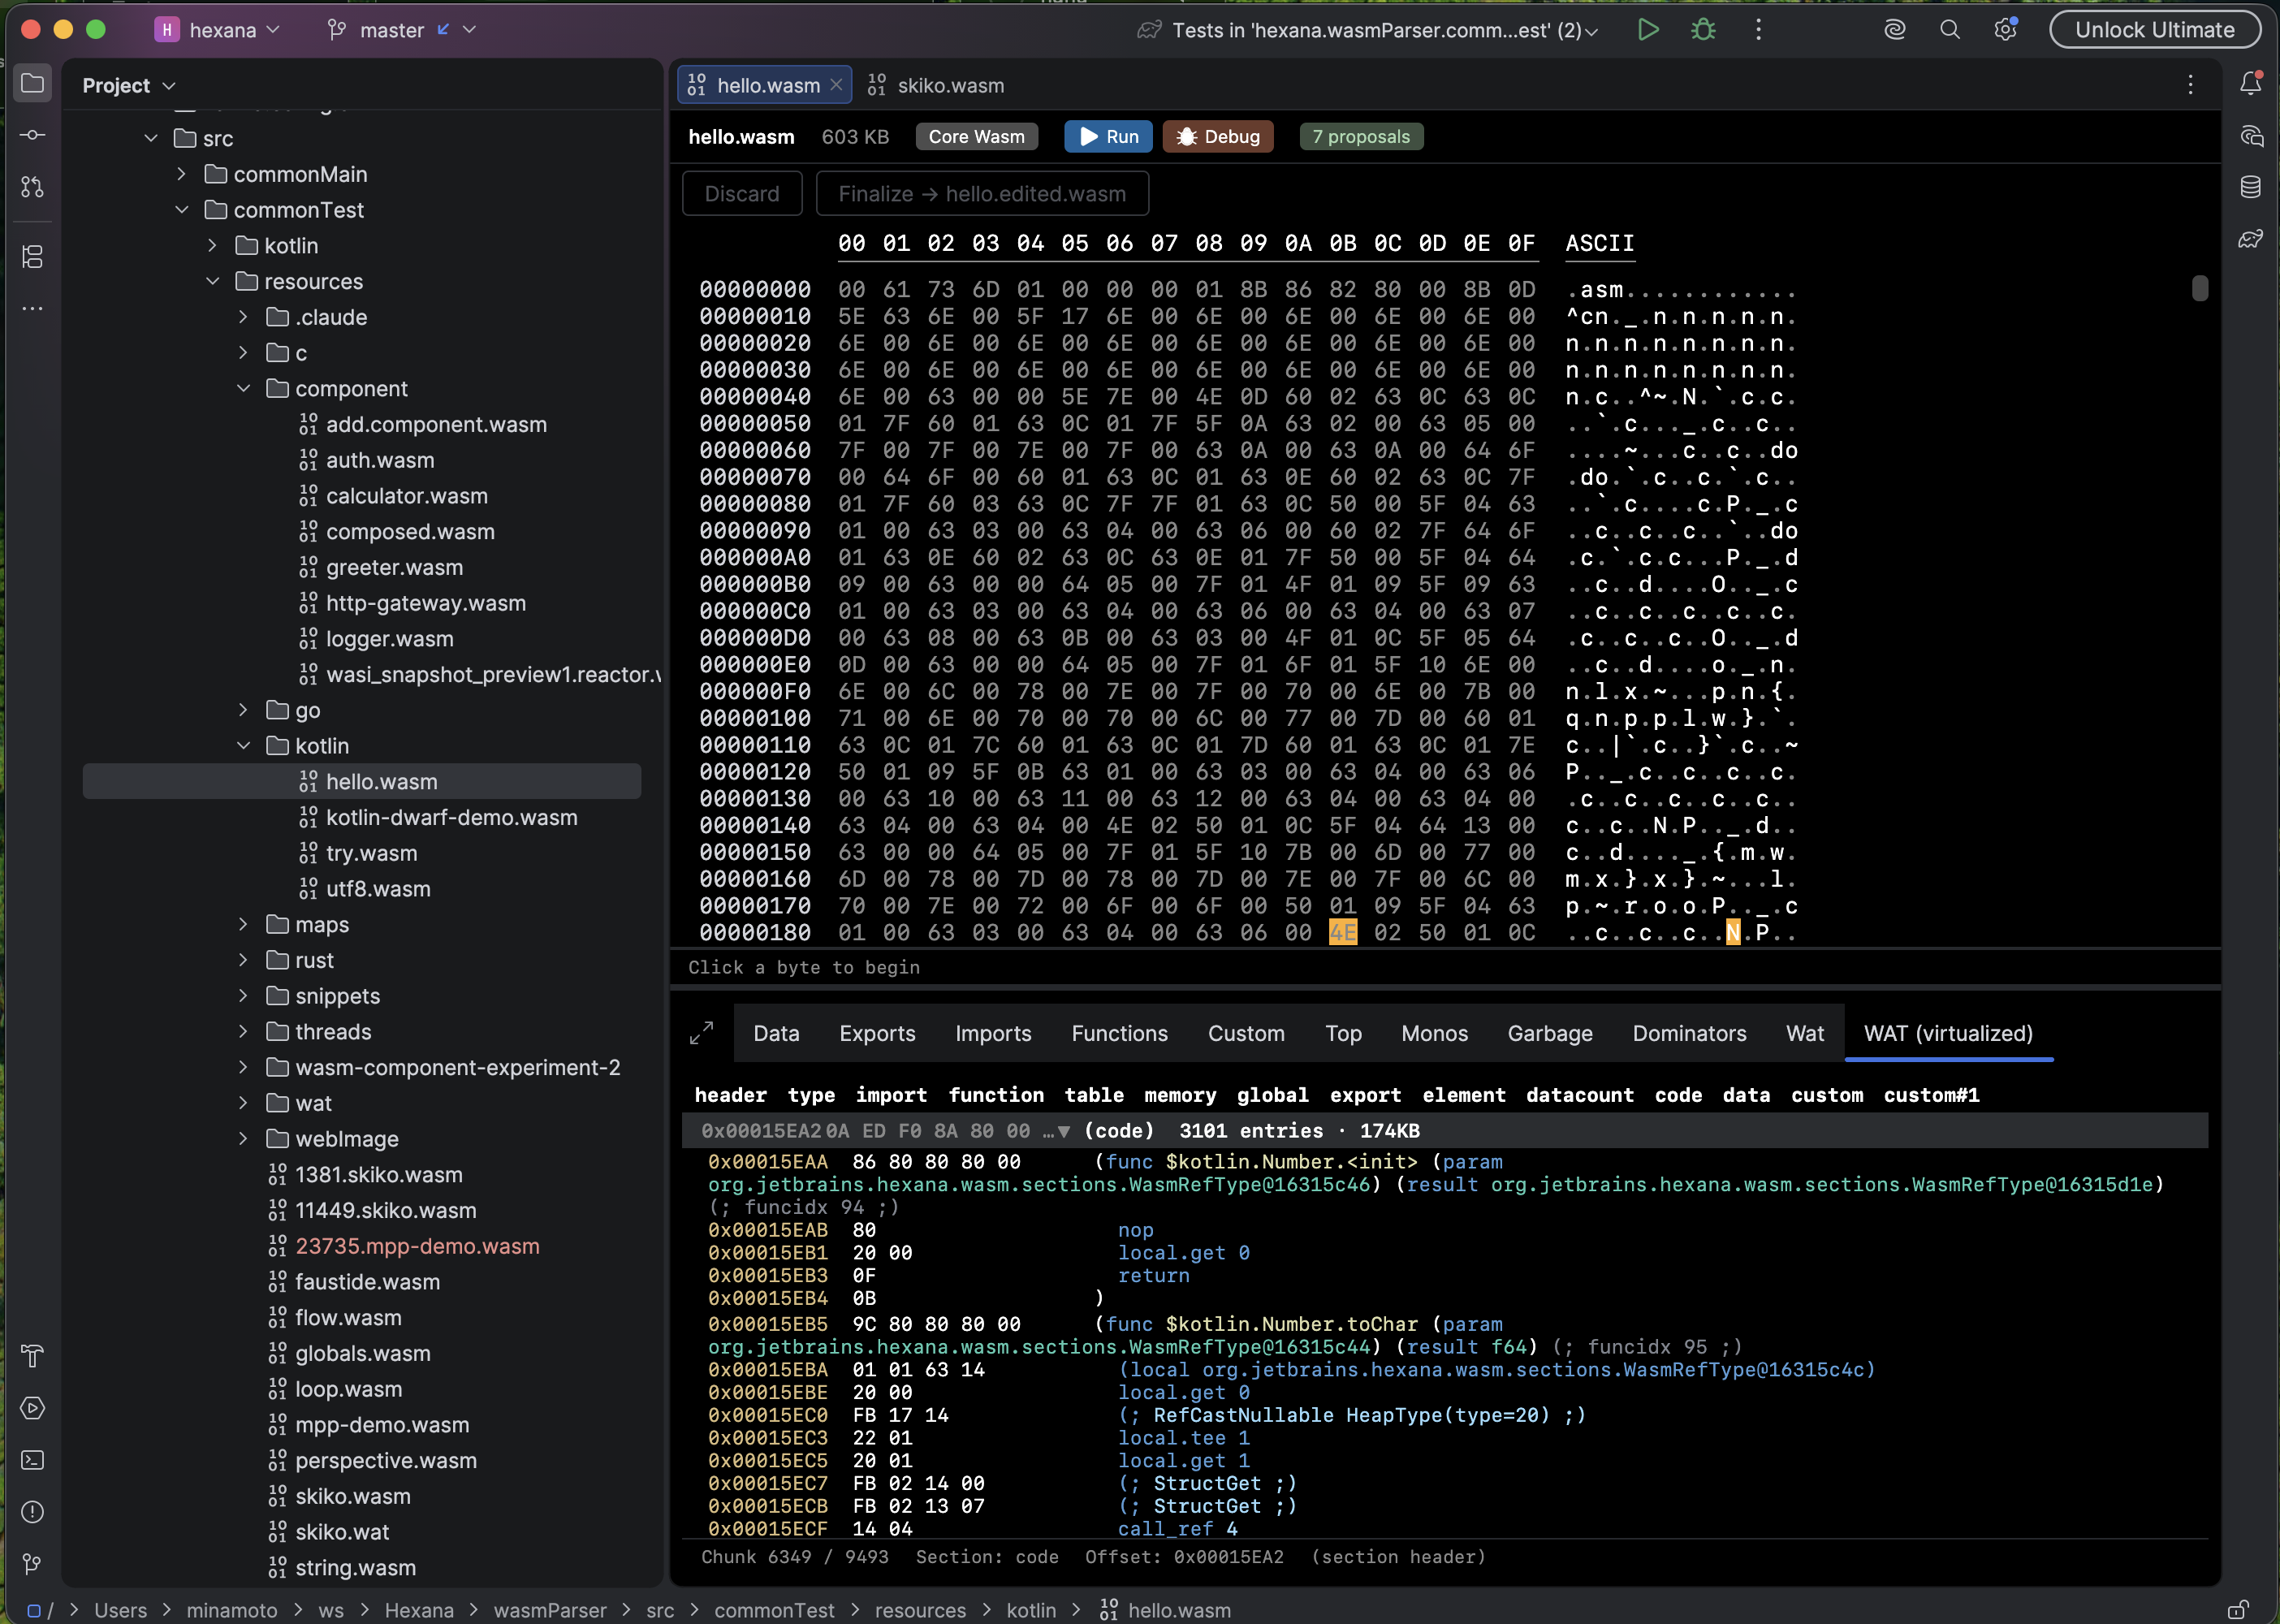Click the 7 proposals badge
This screenshot has height=1624, width=2280.
1361,136
